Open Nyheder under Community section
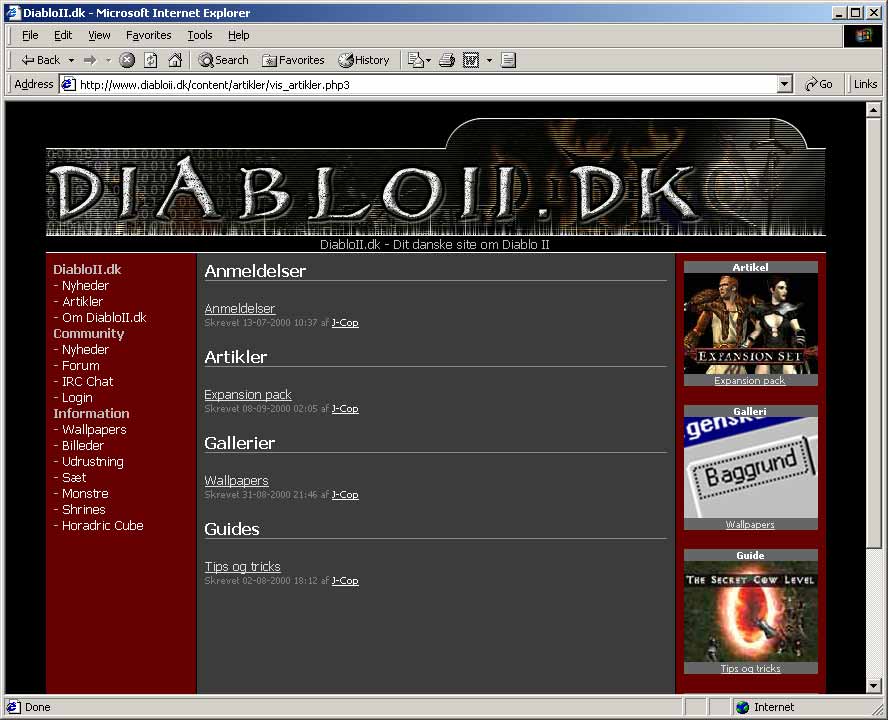Viewport: 888px width, 720px height. (85, 350)
